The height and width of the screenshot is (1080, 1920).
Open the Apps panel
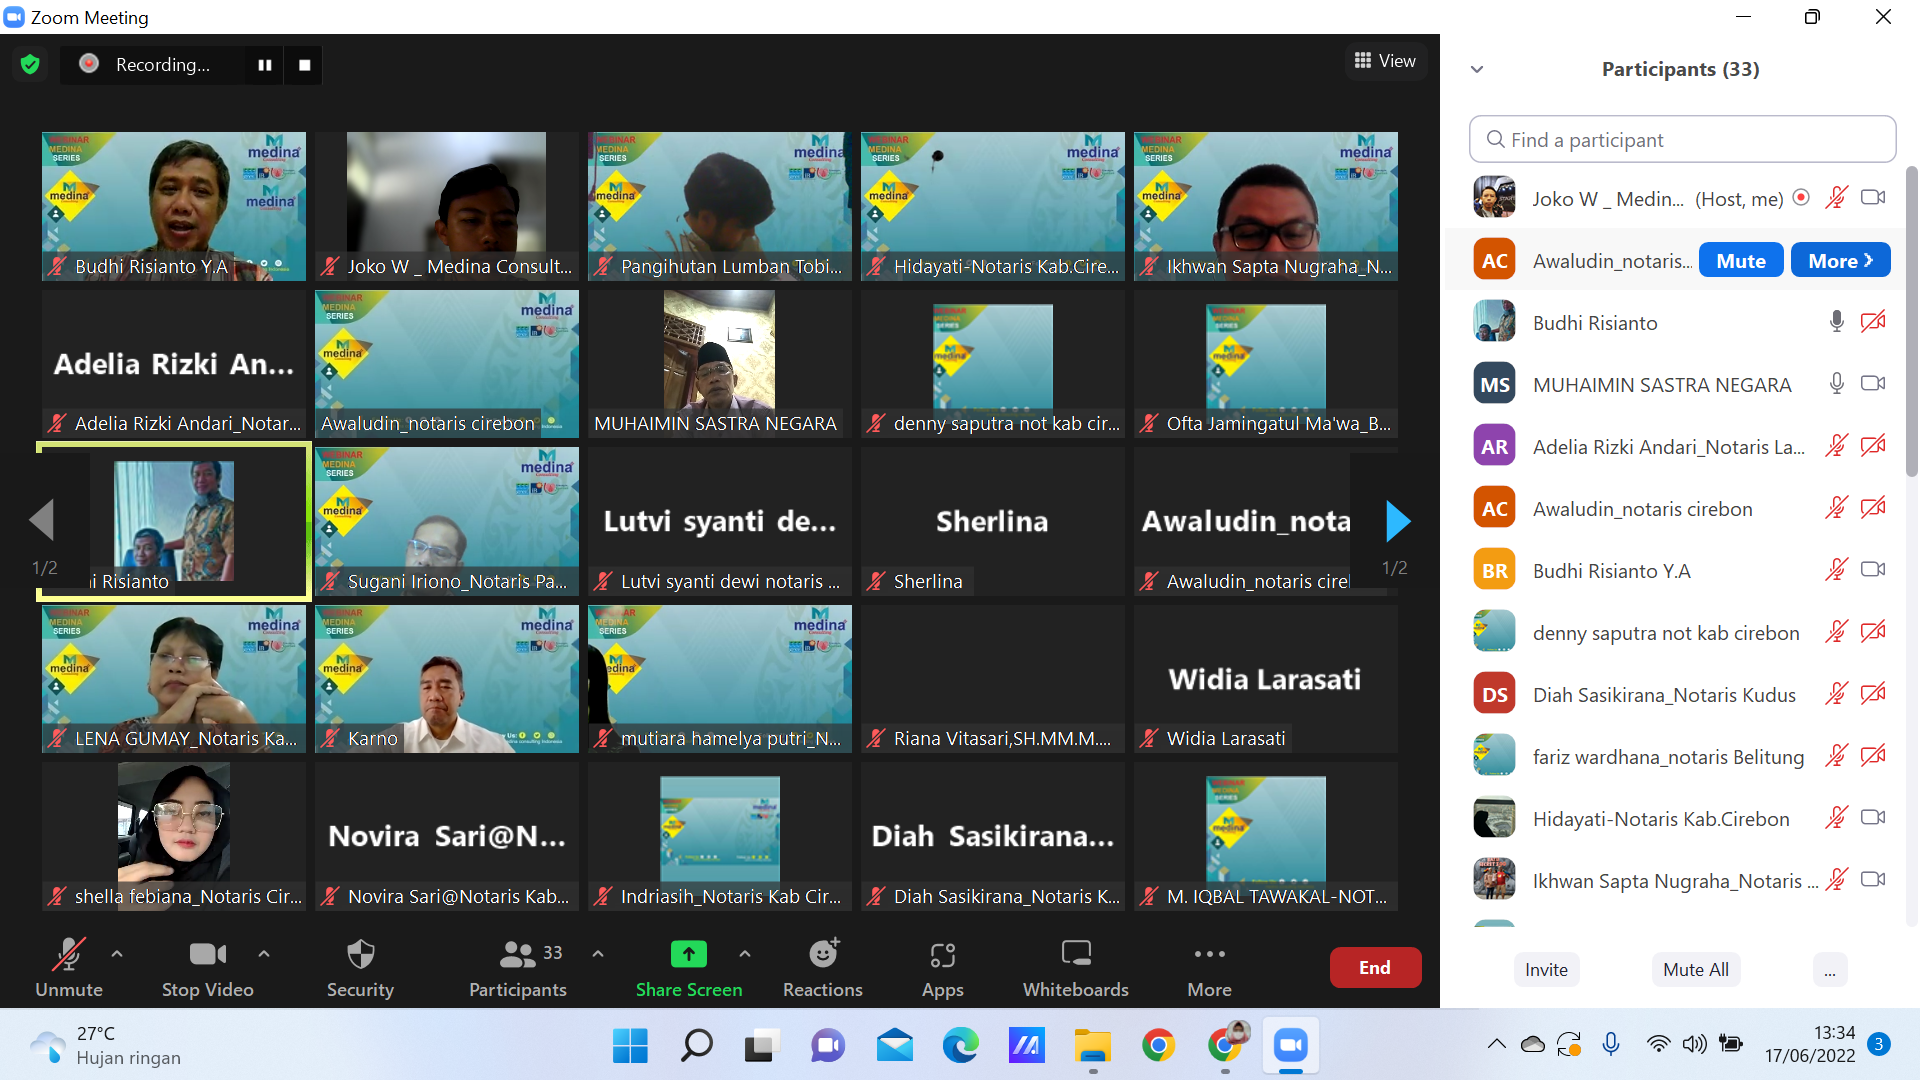(942, 967)
